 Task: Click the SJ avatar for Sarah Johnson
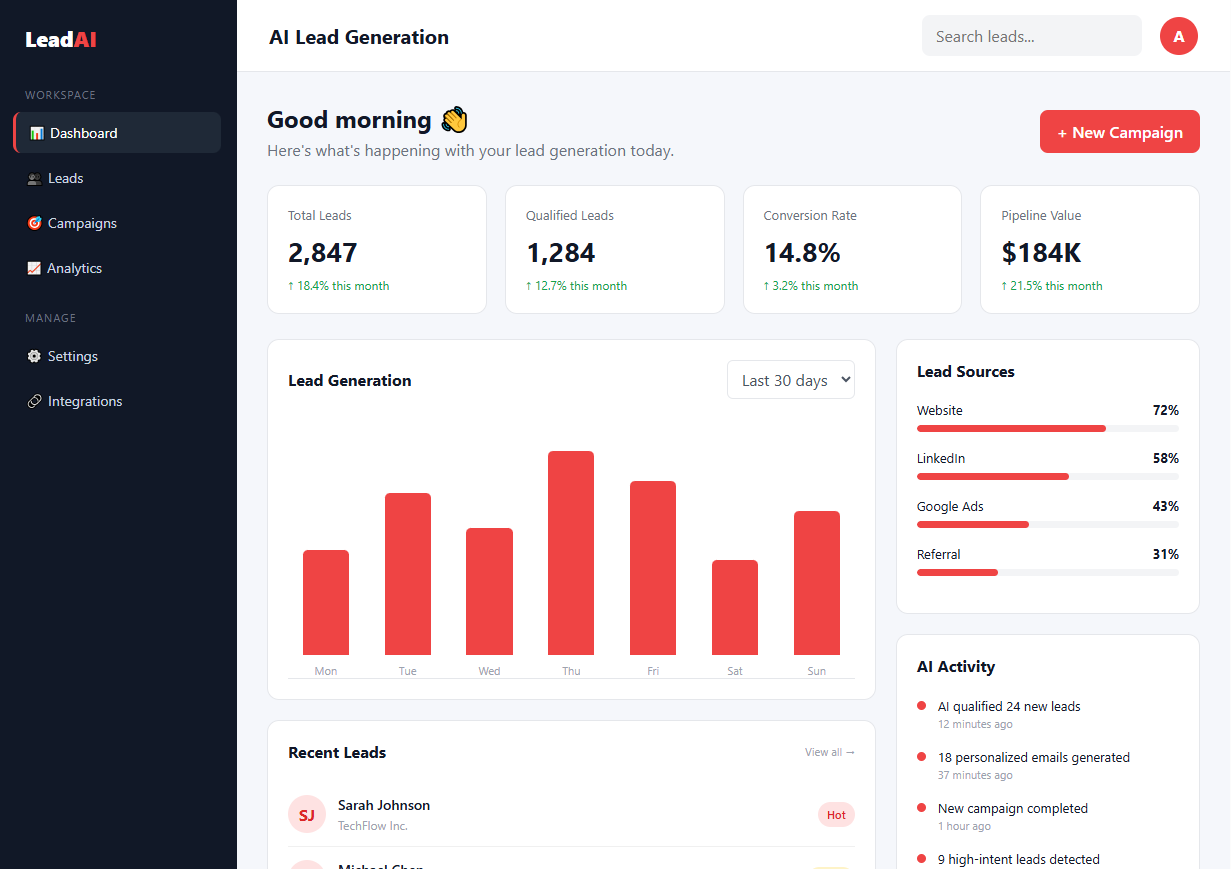[x=307, y=815]
